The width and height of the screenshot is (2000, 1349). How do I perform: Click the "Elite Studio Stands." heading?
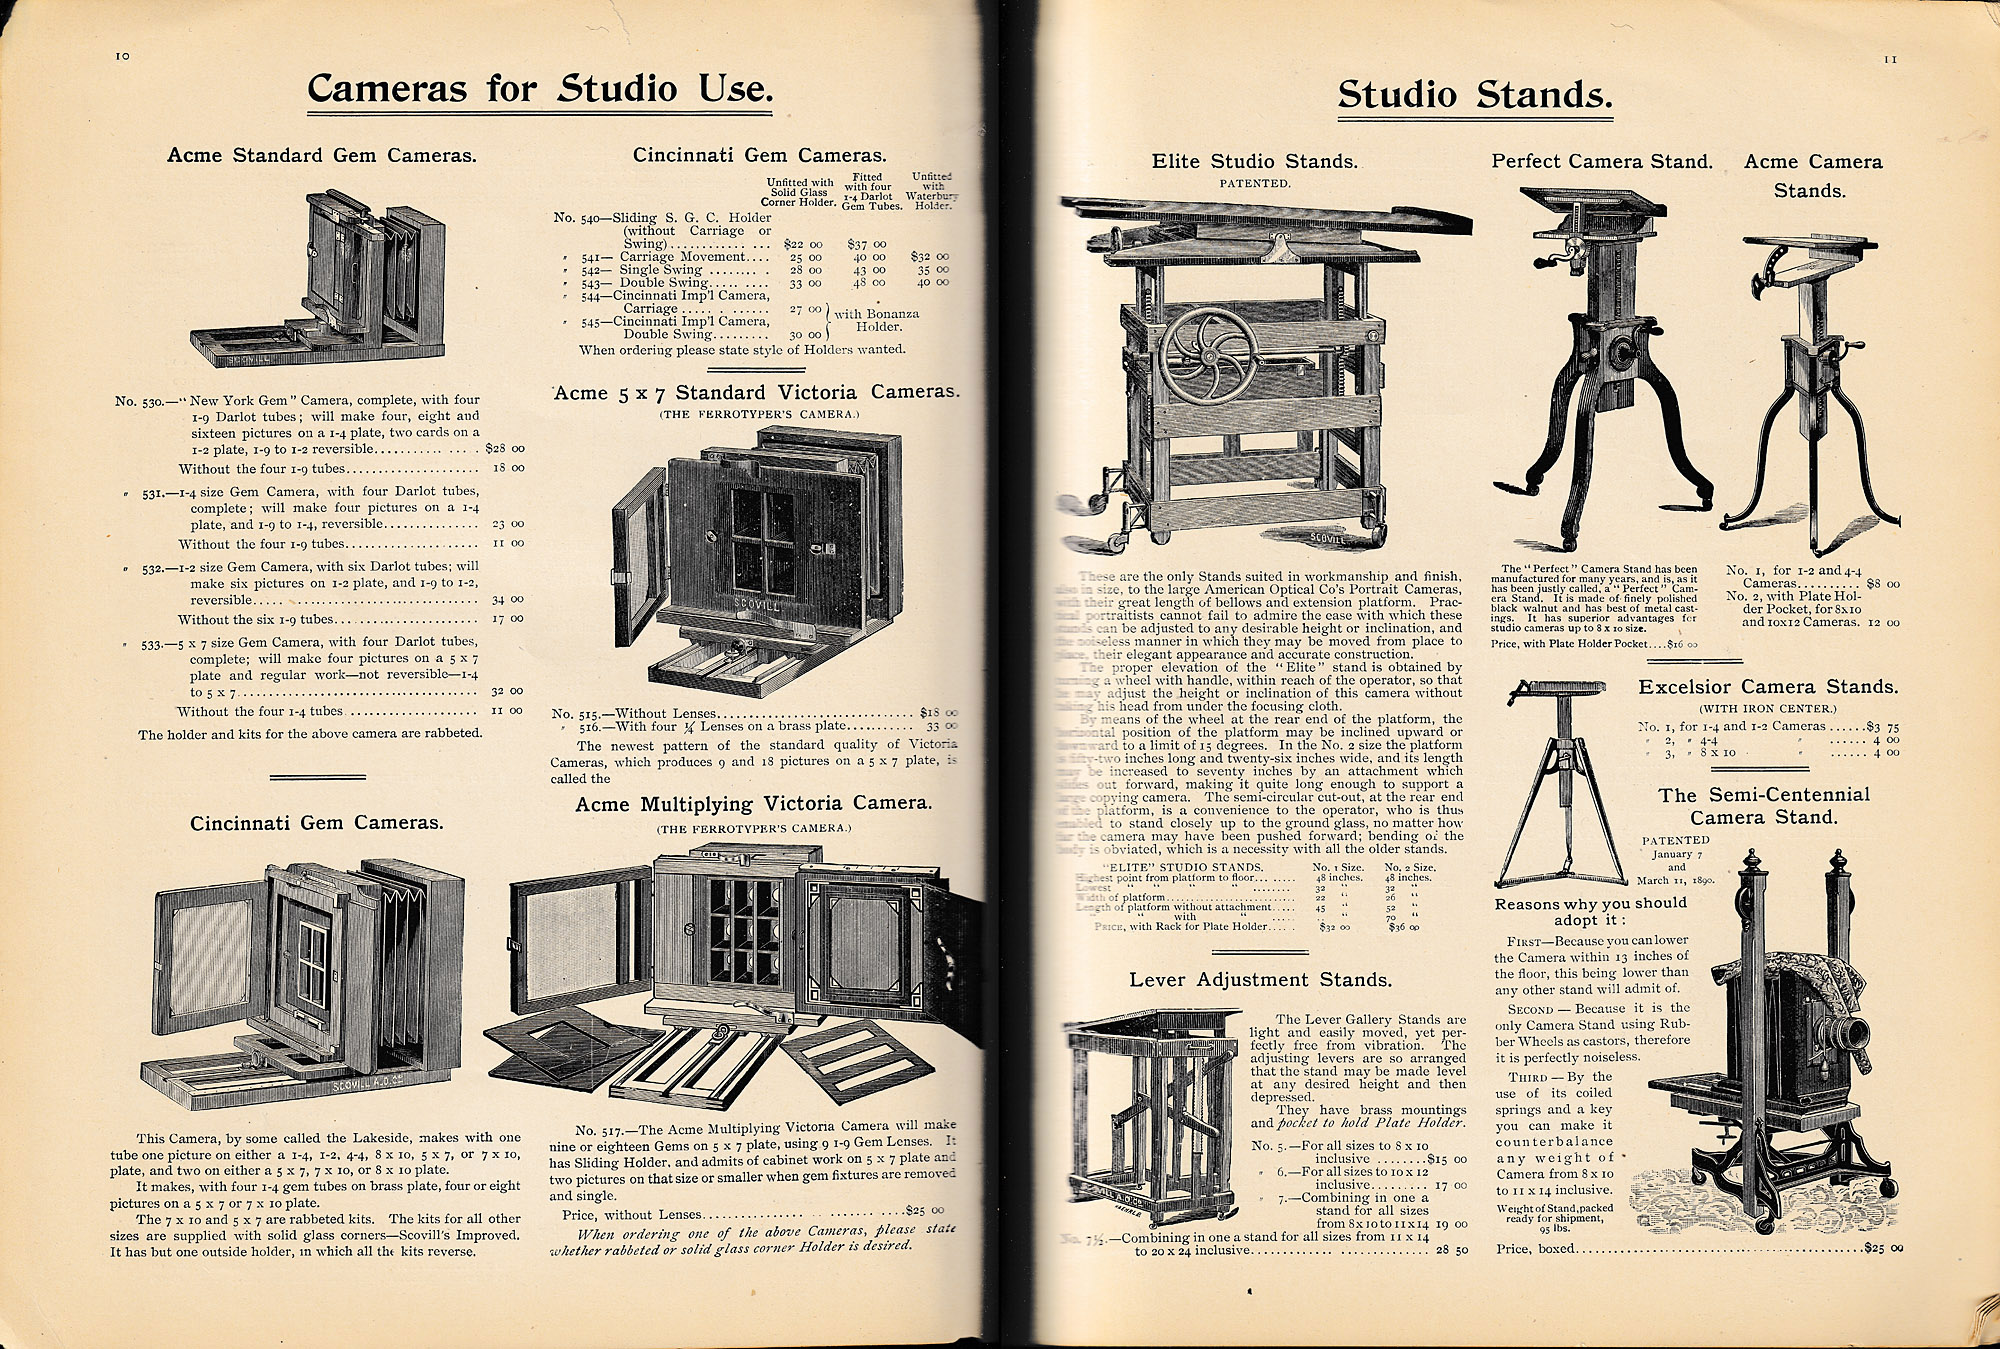coord(1254,161)
